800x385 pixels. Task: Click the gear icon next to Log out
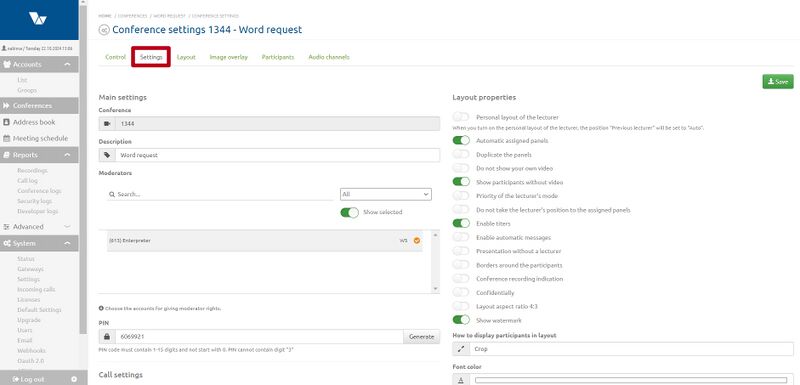click(74, 379)
